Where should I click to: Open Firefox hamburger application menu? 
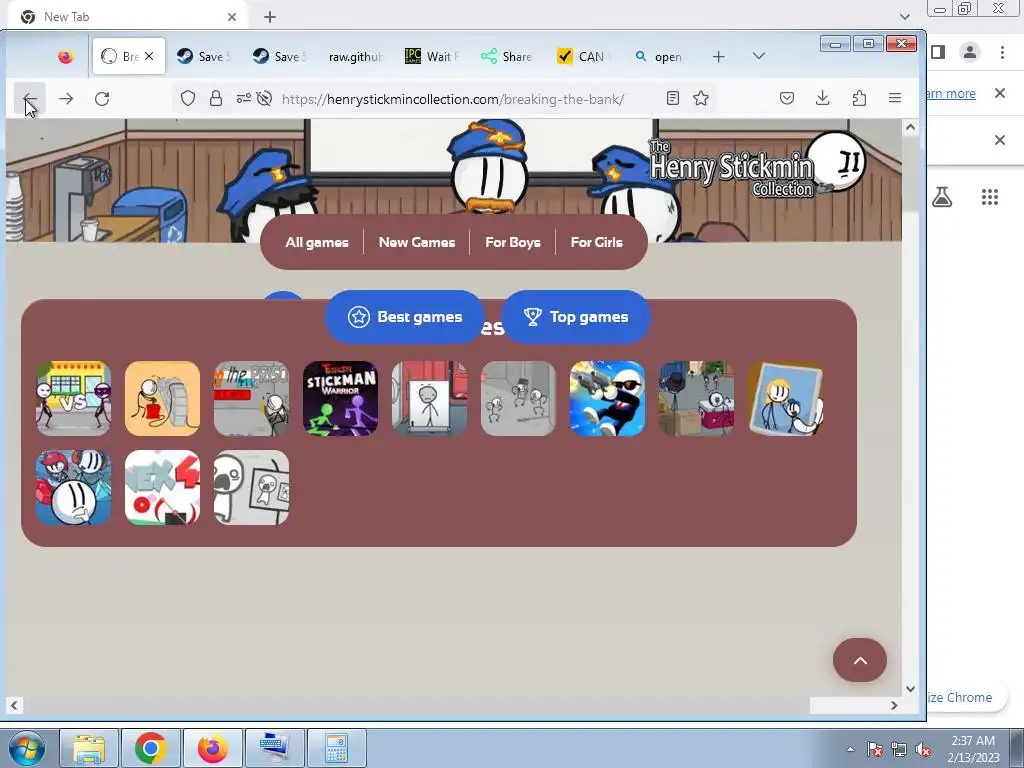(895, 98)
